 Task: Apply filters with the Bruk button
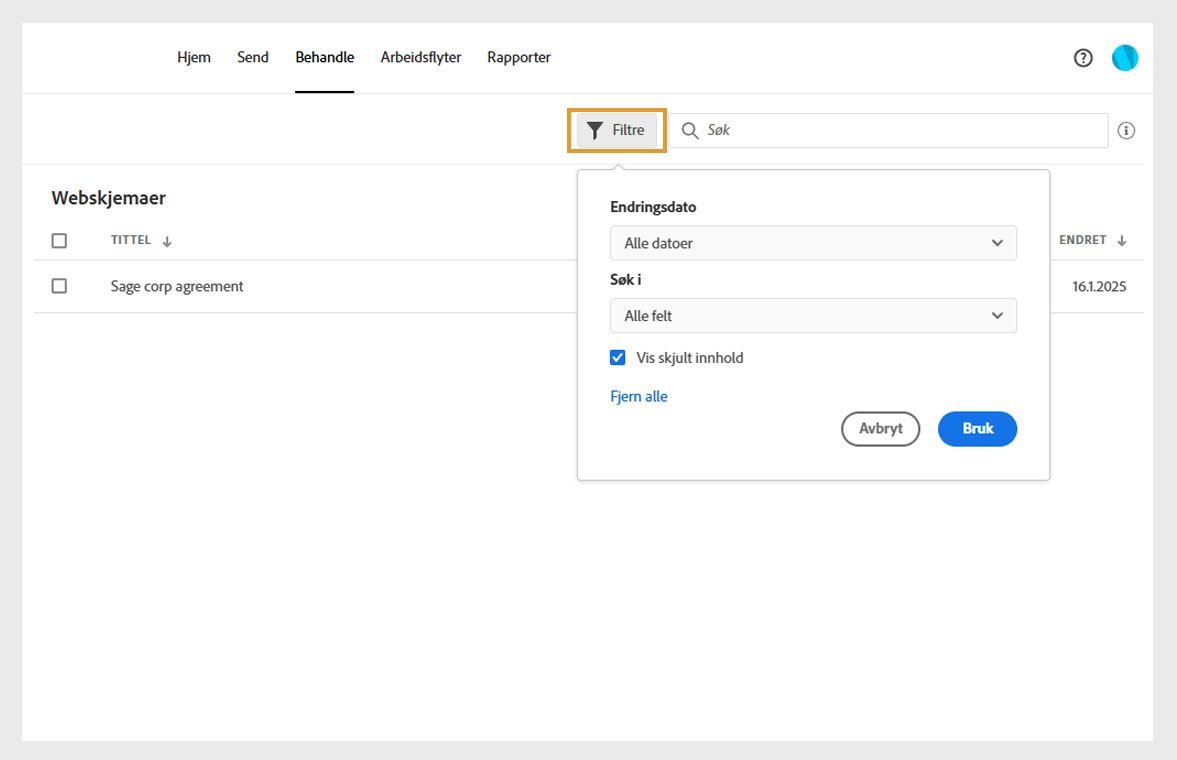pos(976,428)
